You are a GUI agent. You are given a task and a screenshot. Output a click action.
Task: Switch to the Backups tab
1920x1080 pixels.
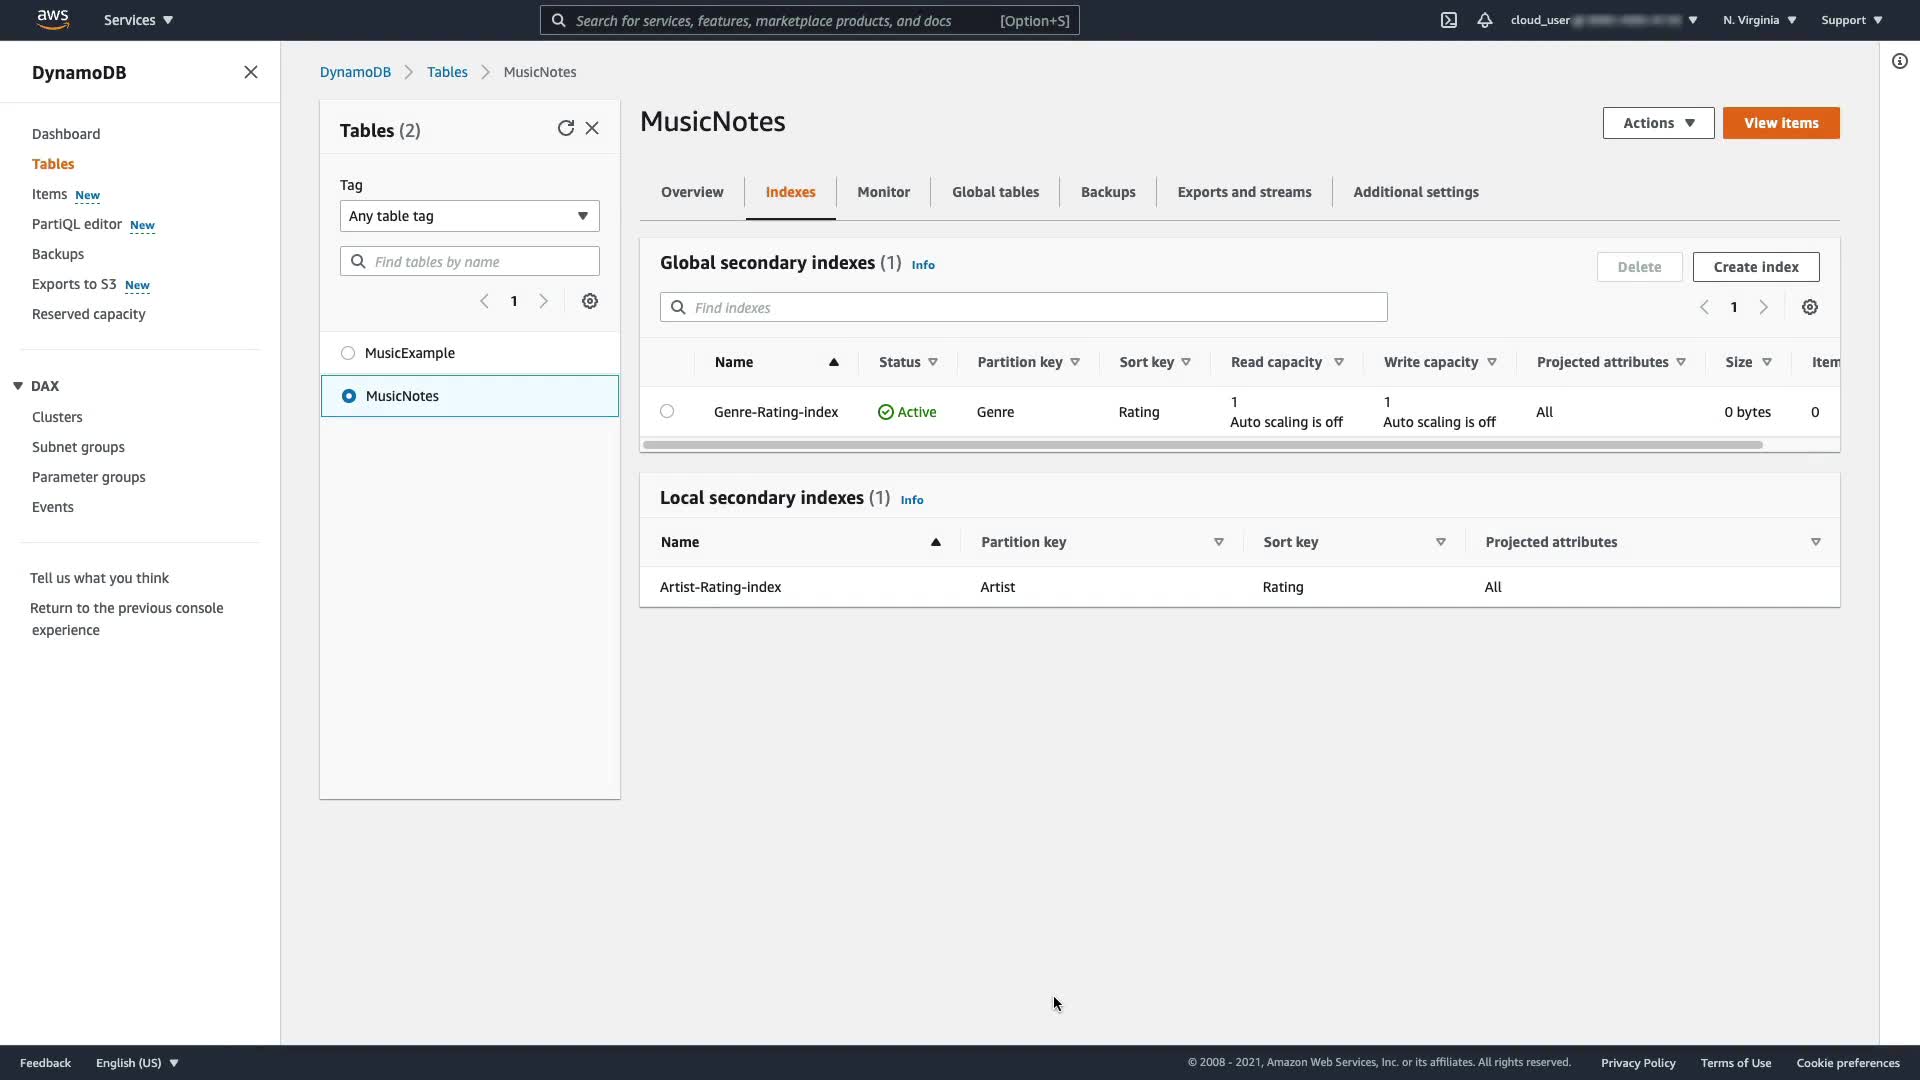click(x=1107, y=192)
